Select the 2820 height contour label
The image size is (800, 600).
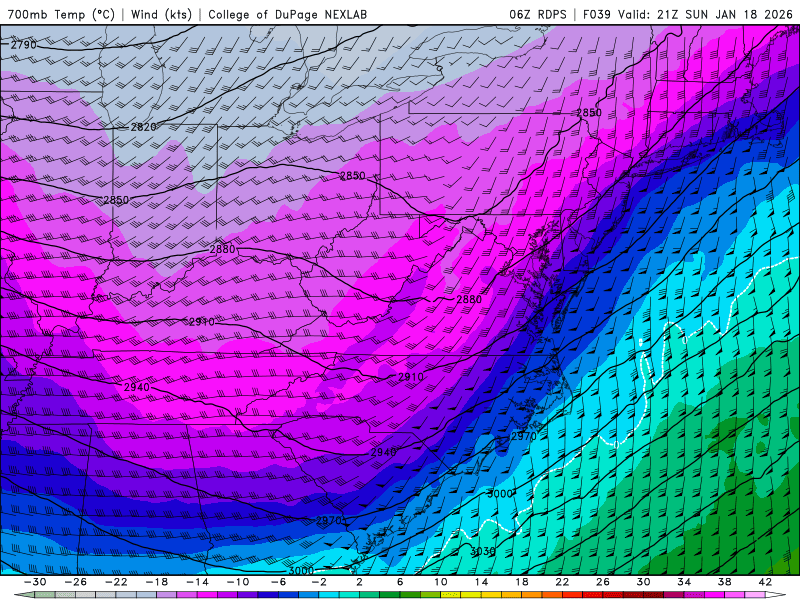(x=143, y=127)
